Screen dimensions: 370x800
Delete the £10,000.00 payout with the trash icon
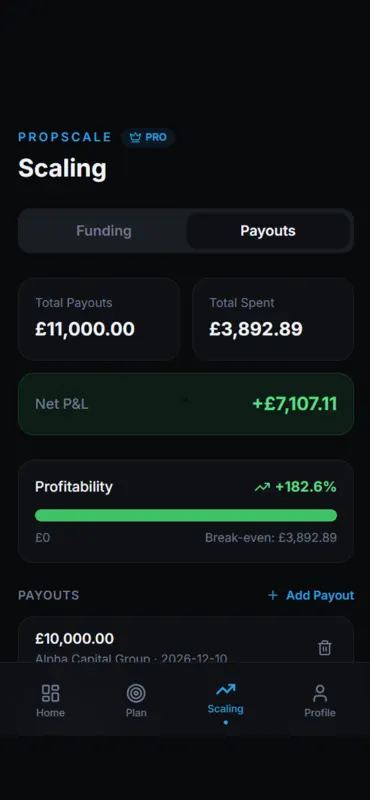(x=325, y=648)
